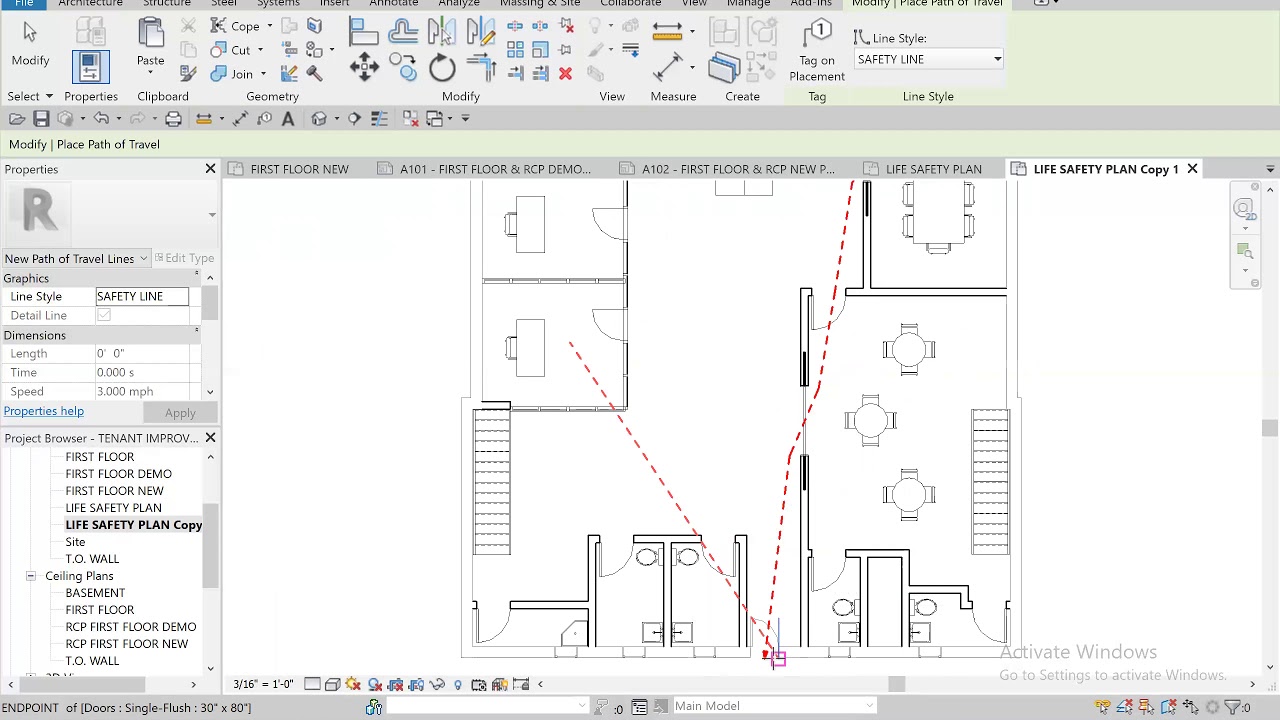This screenshot has height=720, width=1280.
Task: Activate the Rotate tool
Action: 442,68
